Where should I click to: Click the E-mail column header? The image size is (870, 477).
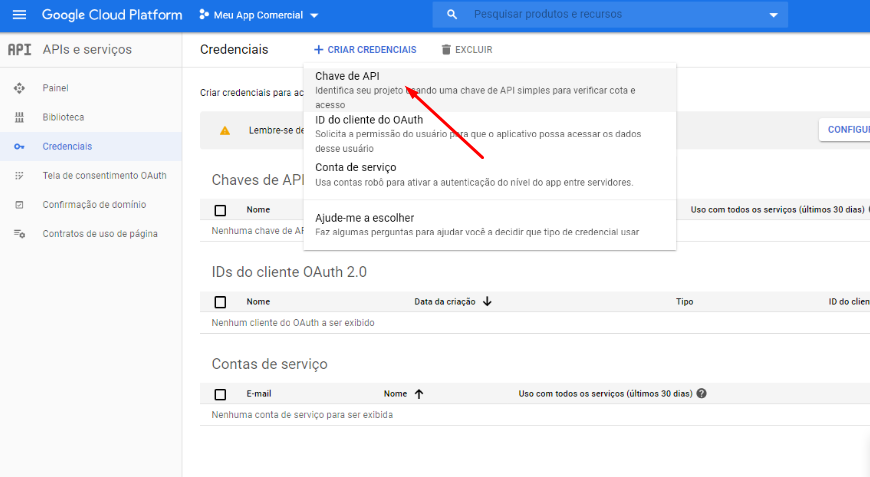[x=259, y=394]
